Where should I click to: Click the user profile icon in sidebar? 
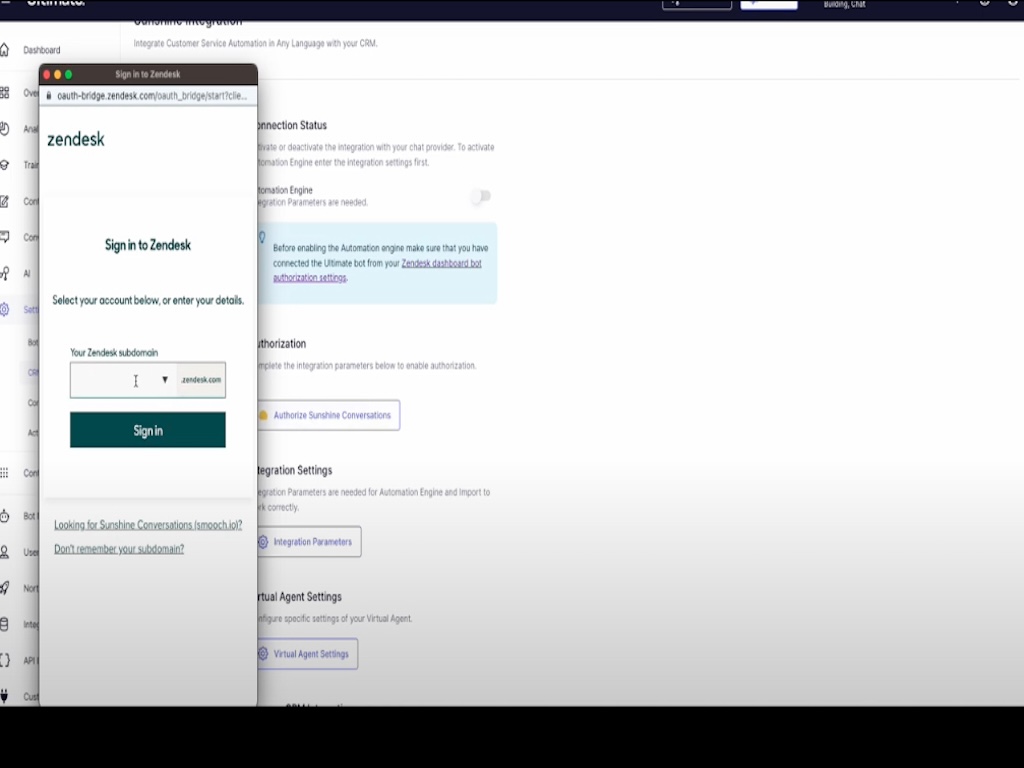[x=5, y=552]
